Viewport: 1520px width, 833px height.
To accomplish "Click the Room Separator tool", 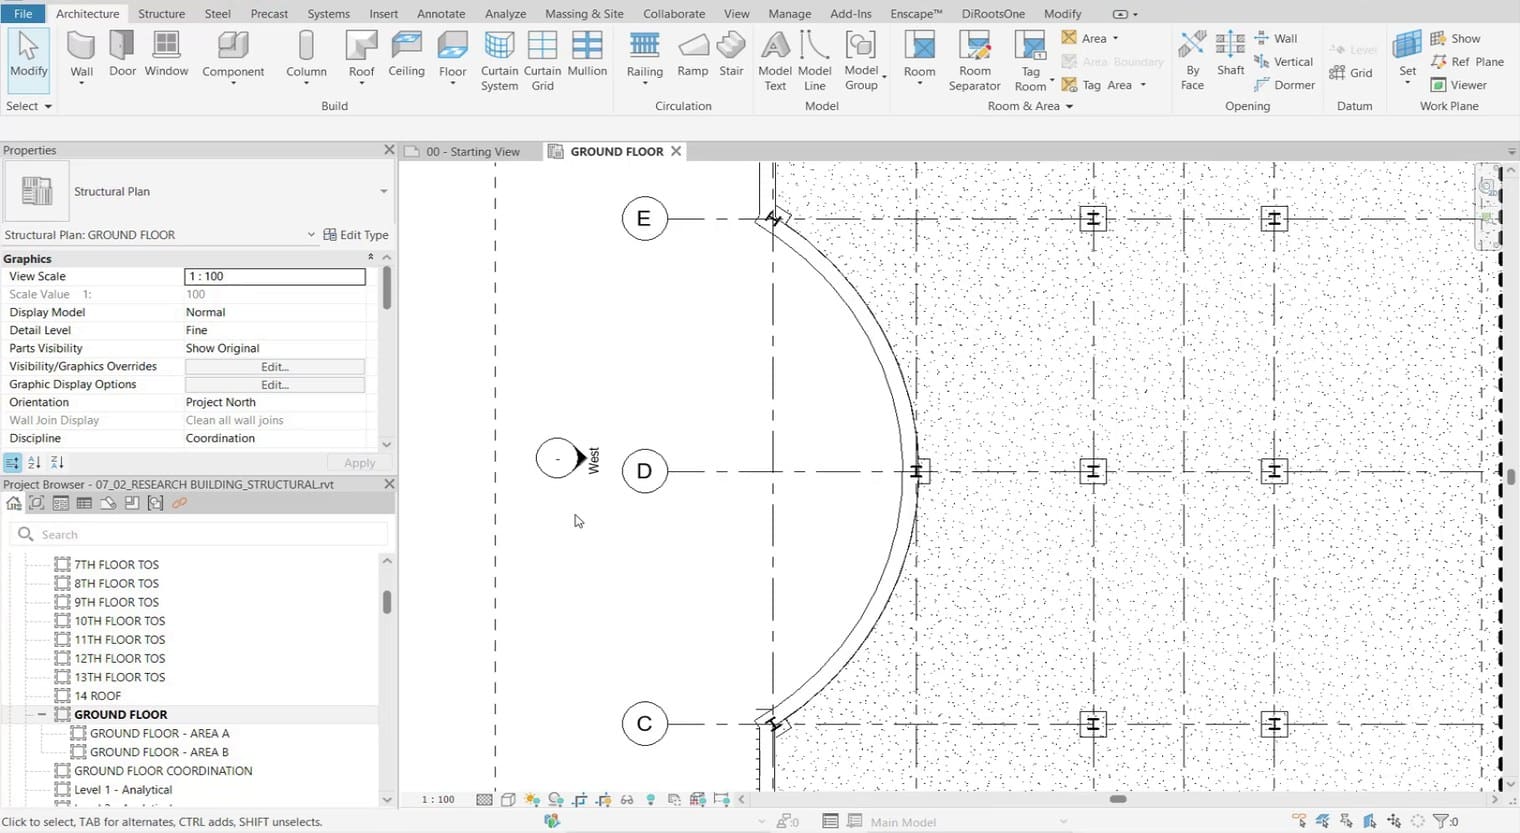I will click(x=974, y=60).
